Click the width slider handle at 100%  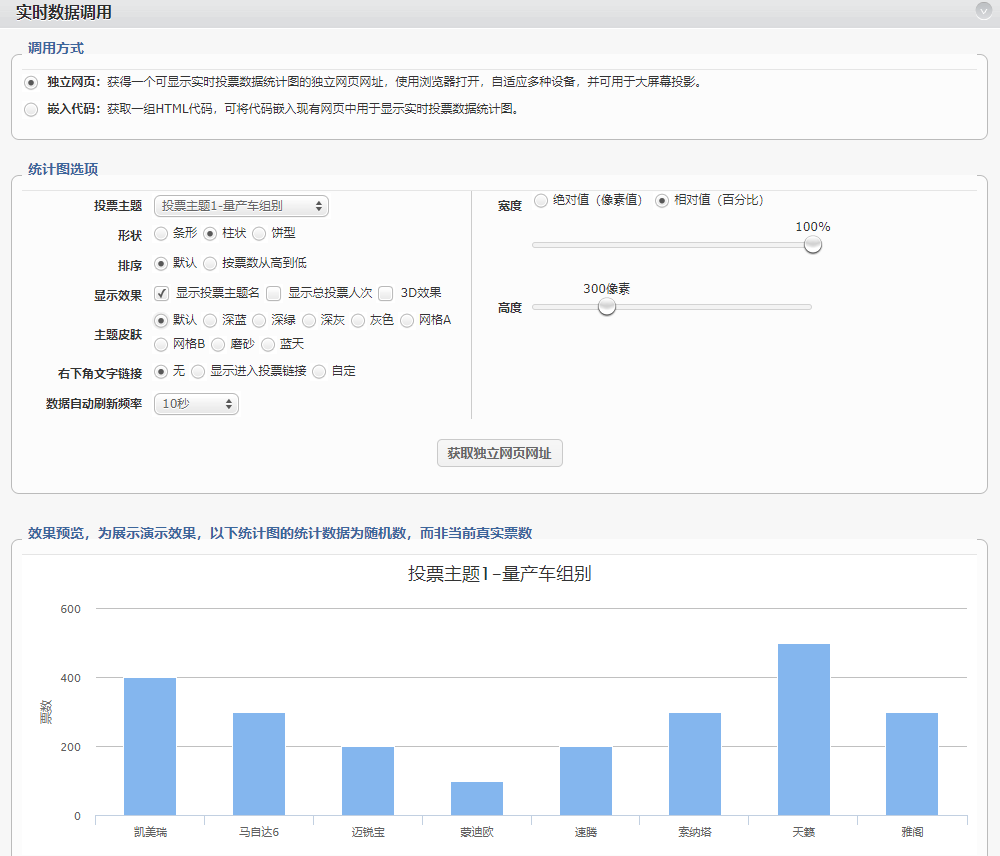point(813,245)
